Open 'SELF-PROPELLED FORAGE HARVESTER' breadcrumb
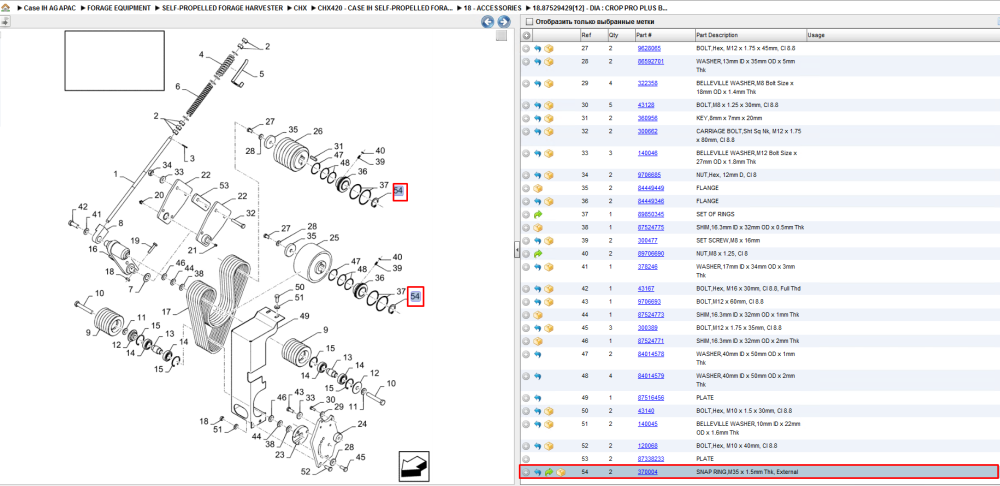Image resolution: width=1000 pixels, height=486 pixels. pyautogui.click(x=221, y=8)
